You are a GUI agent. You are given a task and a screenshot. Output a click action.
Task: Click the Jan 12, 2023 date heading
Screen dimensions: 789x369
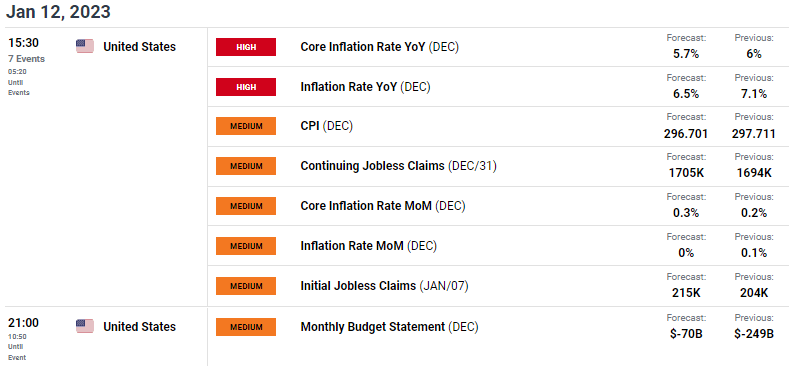point(58,12)
